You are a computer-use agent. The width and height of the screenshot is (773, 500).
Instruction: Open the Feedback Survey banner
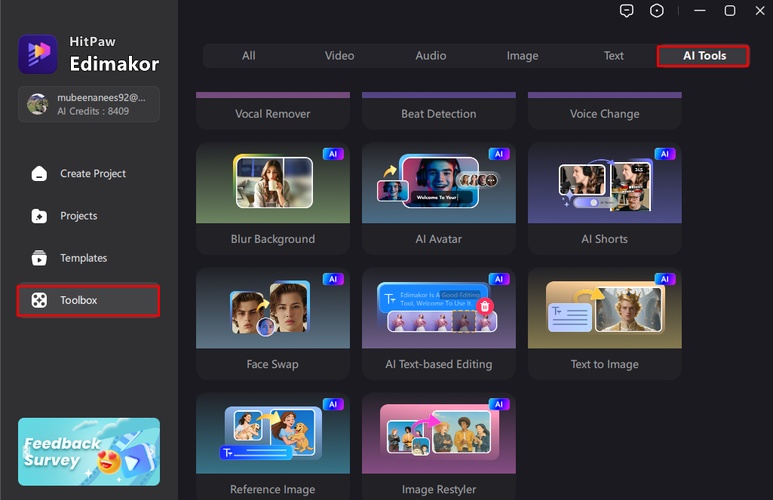89,451
